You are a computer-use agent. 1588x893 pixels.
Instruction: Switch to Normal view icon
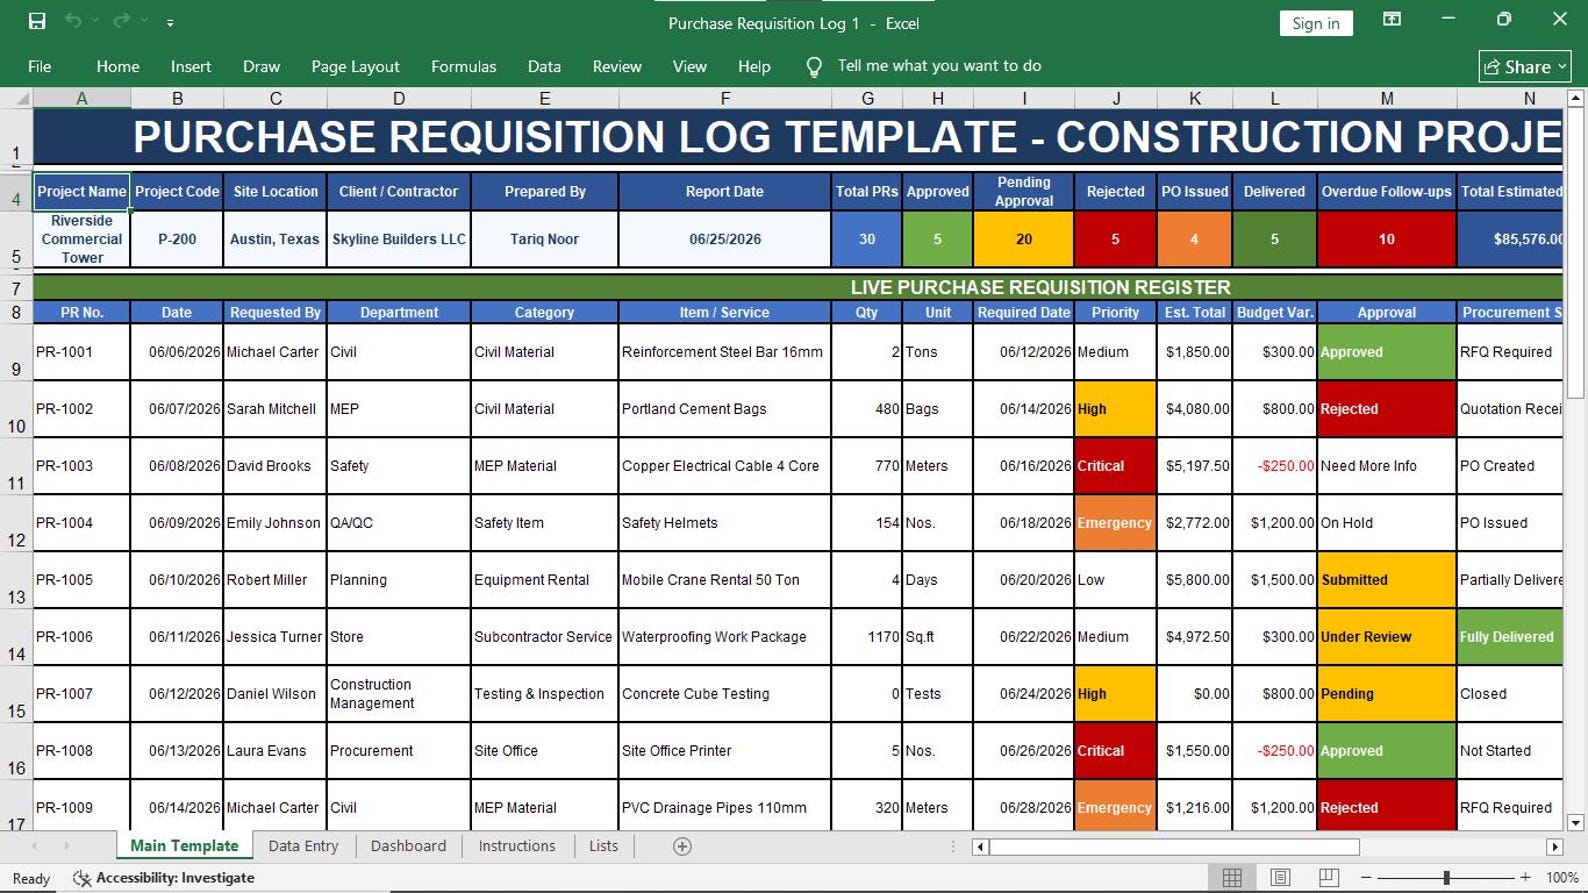coord(1232,878)
